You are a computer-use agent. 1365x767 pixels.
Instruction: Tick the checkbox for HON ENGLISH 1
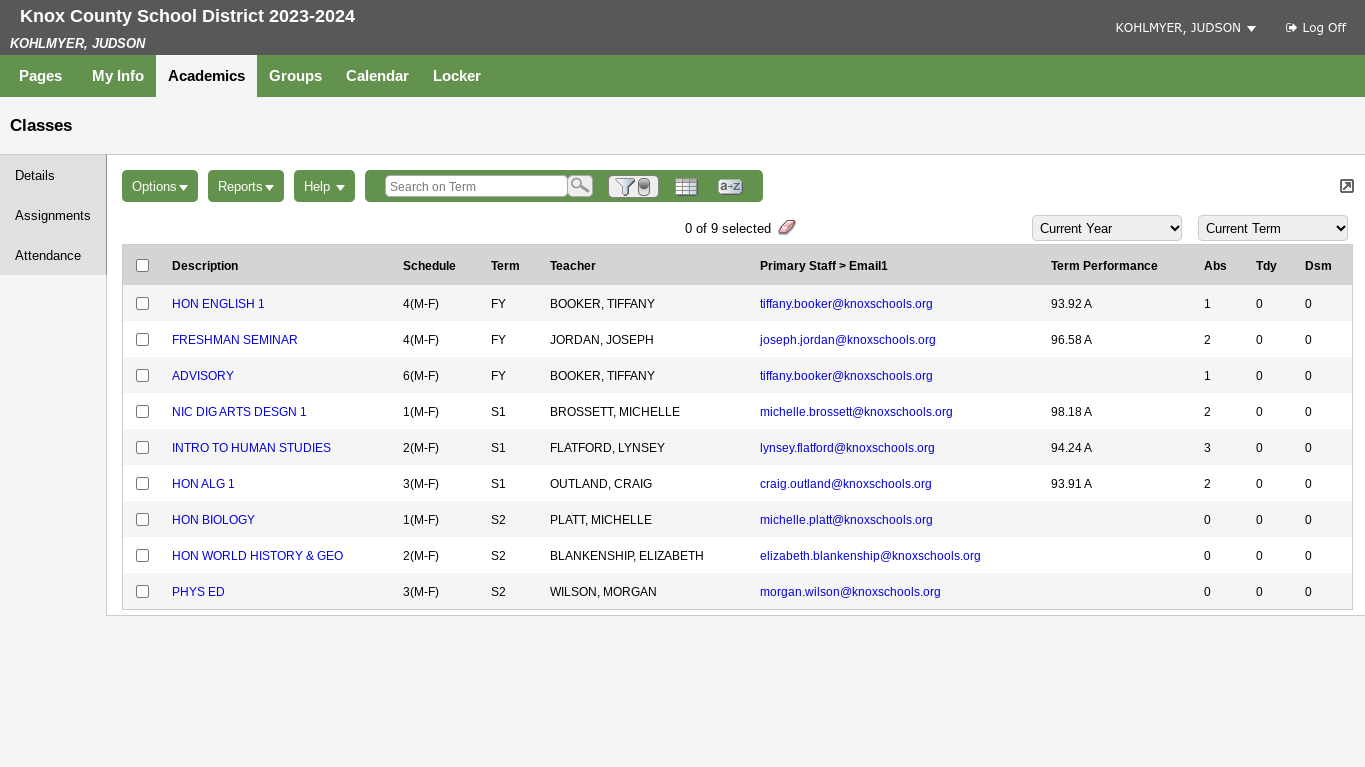tap(142, 303)
